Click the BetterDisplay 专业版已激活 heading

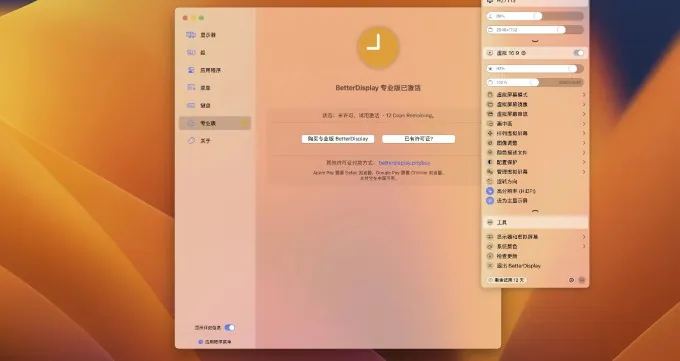coord(378,88)
